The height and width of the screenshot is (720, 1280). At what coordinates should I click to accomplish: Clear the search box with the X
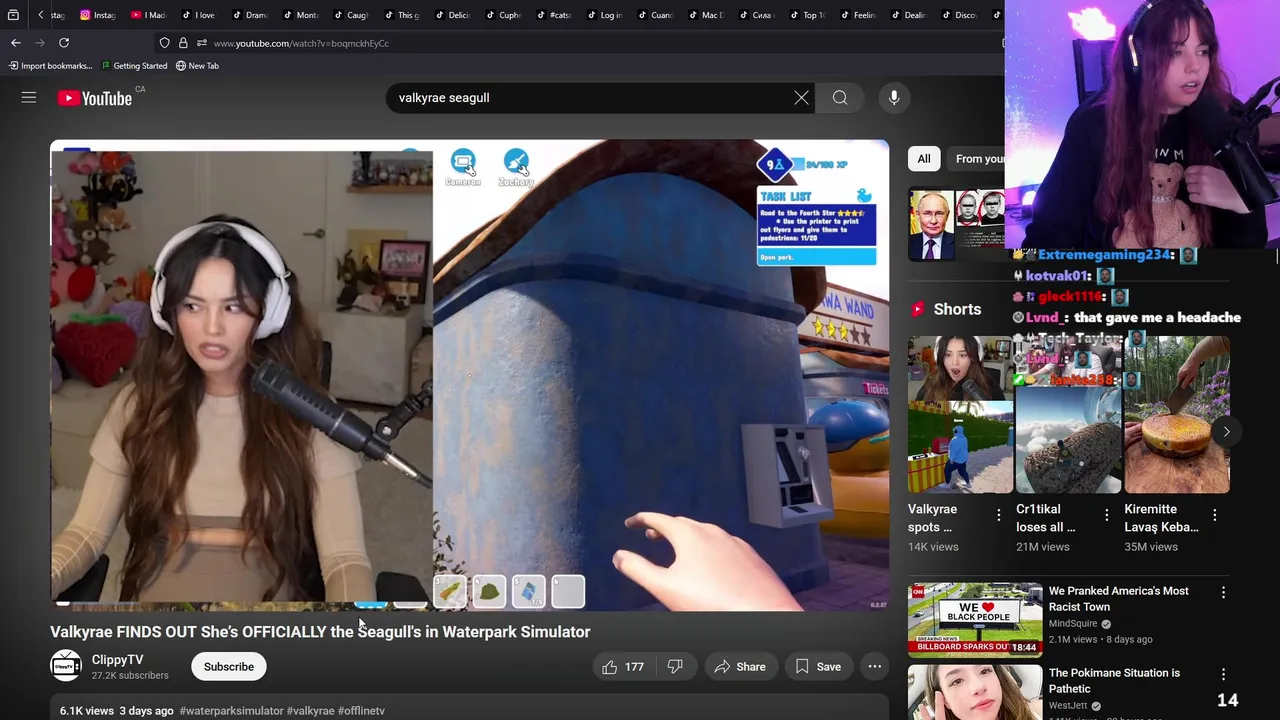[x=801, y=97]
